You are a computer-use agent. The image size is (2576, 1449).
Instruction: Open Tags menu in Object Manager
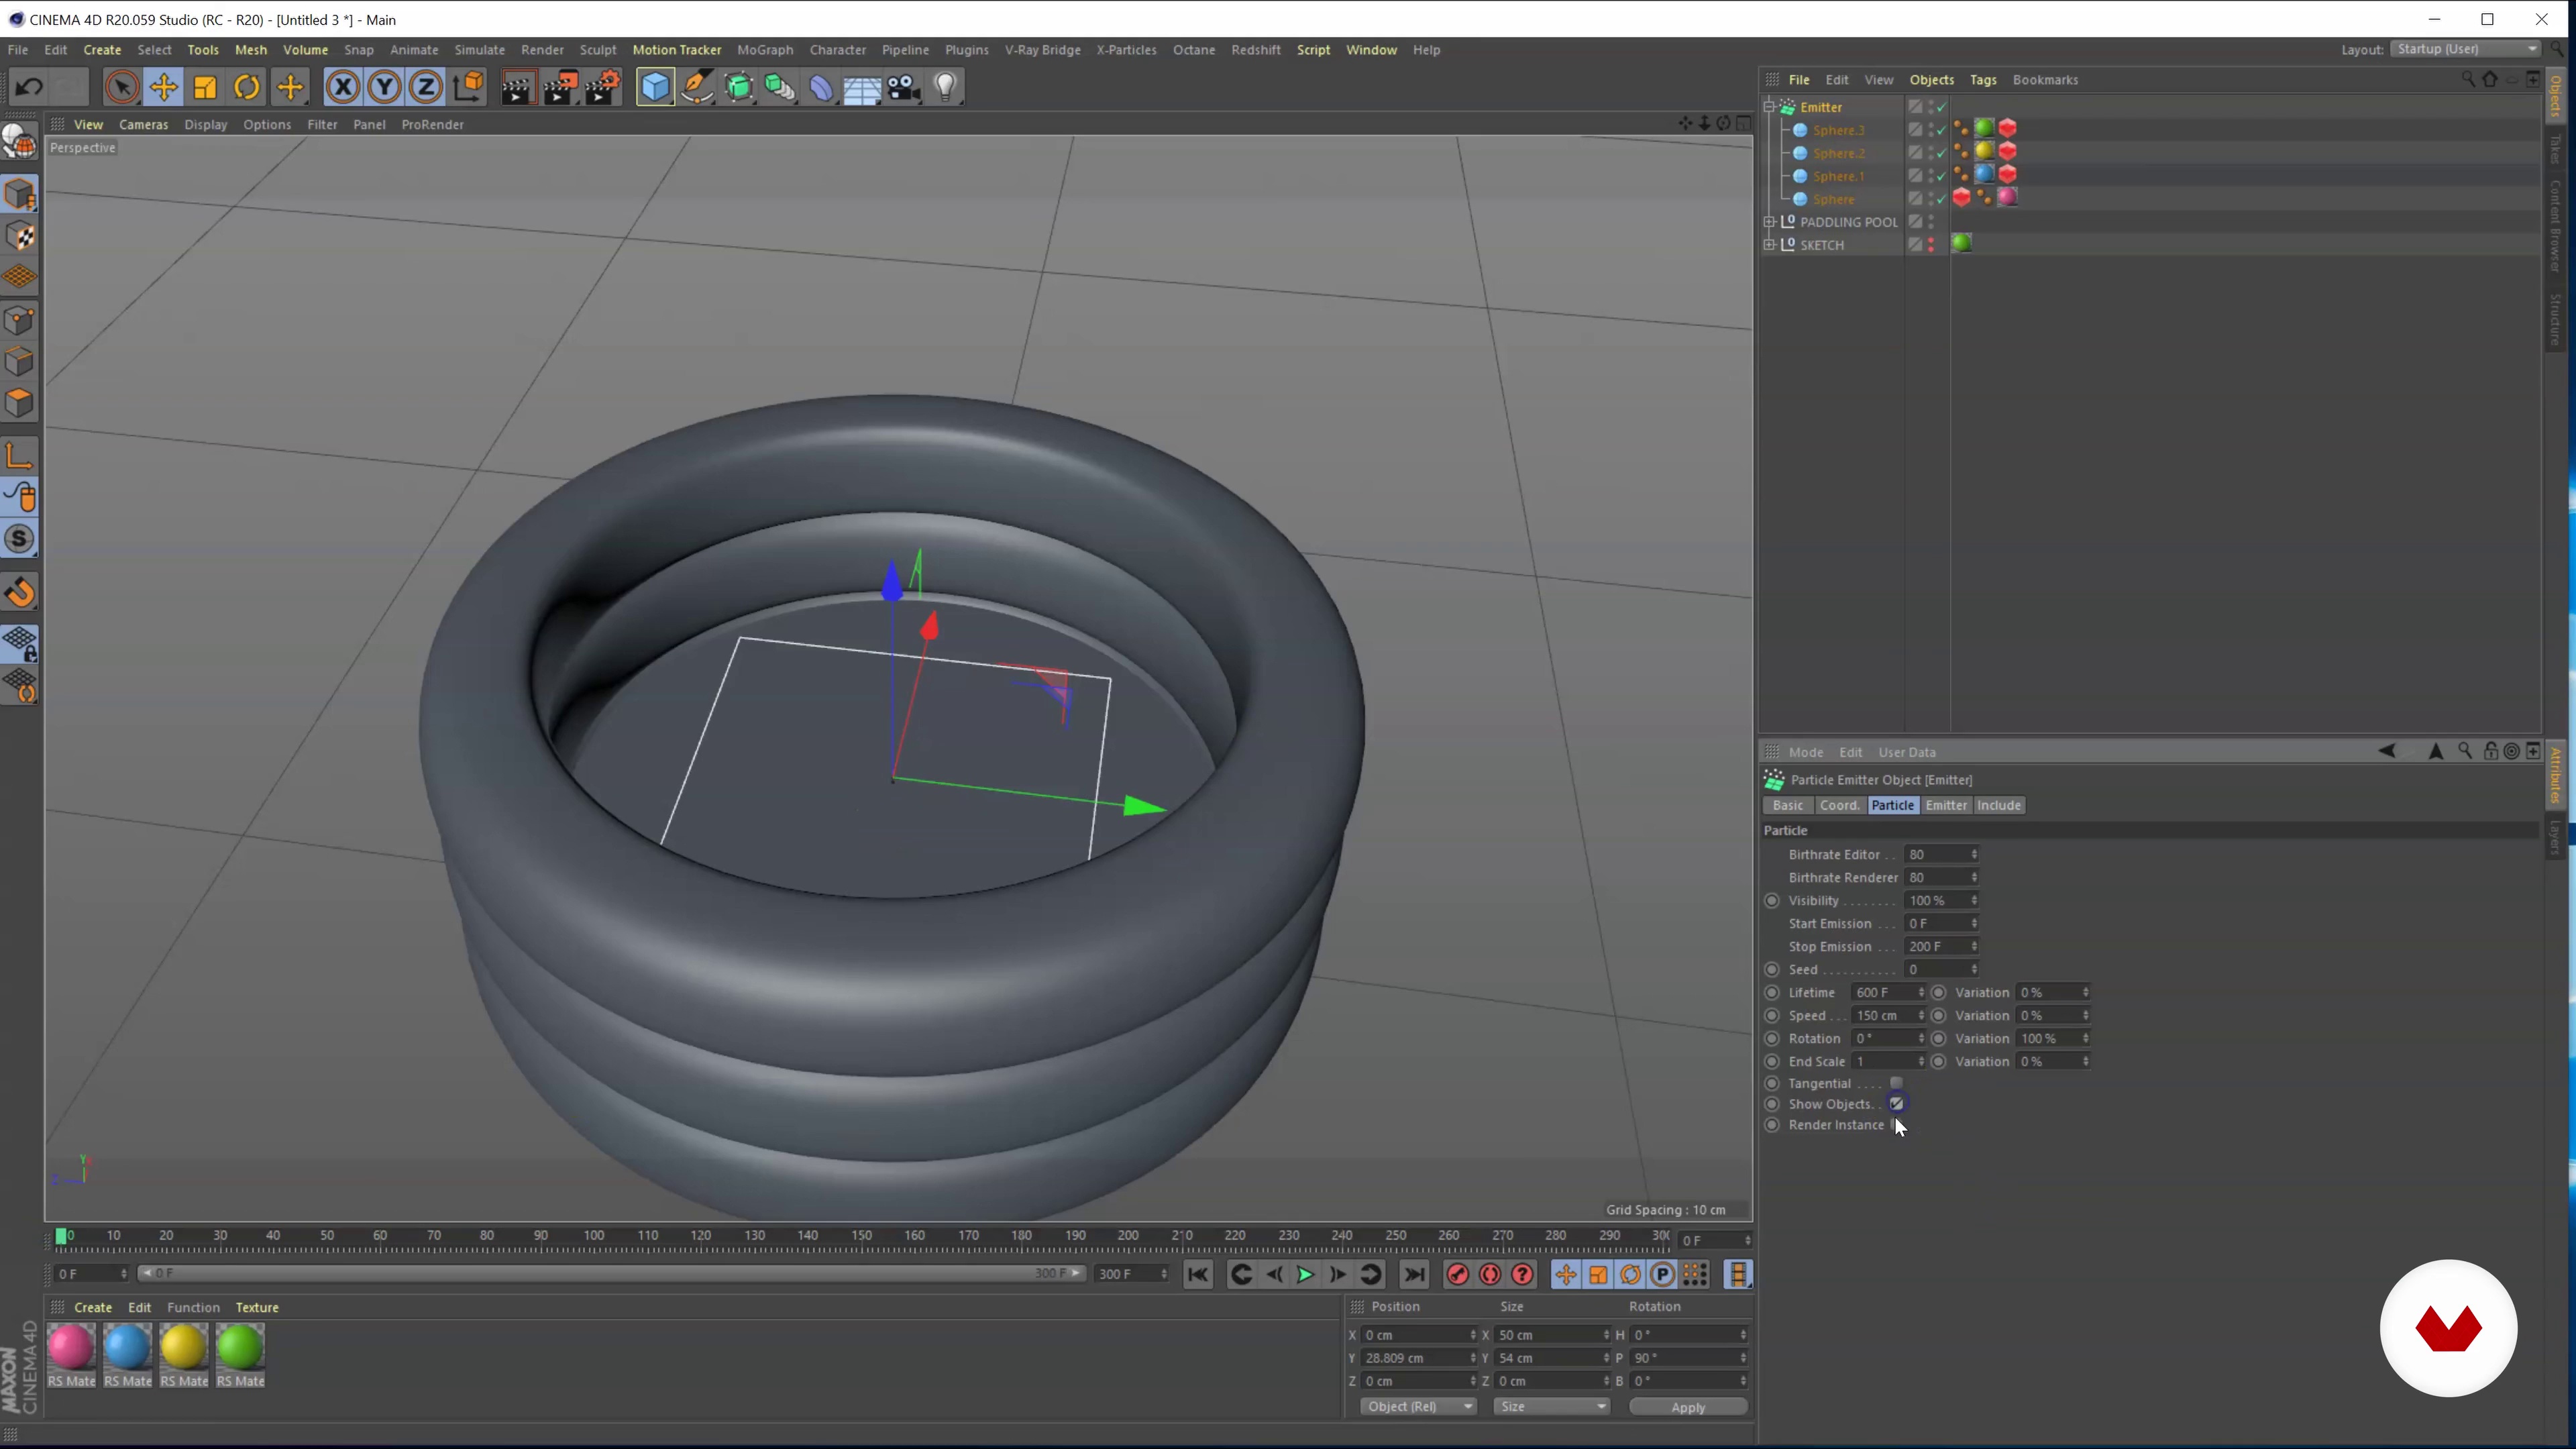pyautogui.click(x=1983, y=80)
